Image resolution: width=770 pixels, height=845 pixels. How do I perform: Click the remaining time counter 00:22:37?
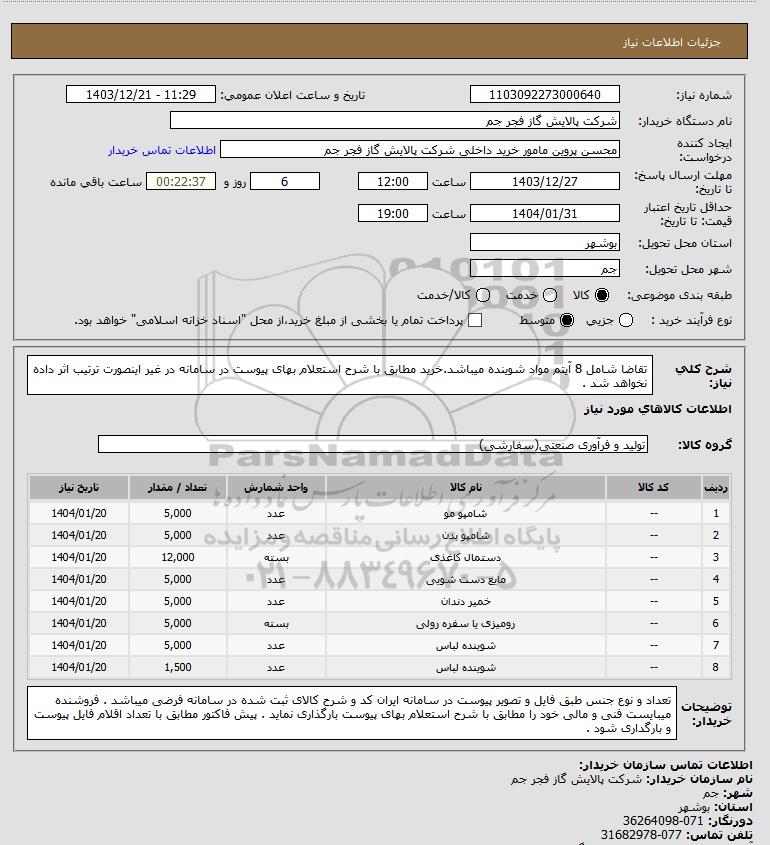tap(181, 181)
